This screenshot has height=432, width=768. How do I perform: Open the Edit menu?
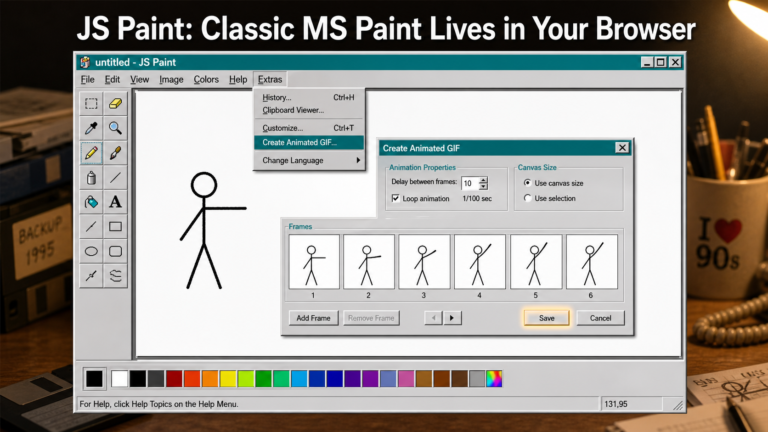coord(112,79)
